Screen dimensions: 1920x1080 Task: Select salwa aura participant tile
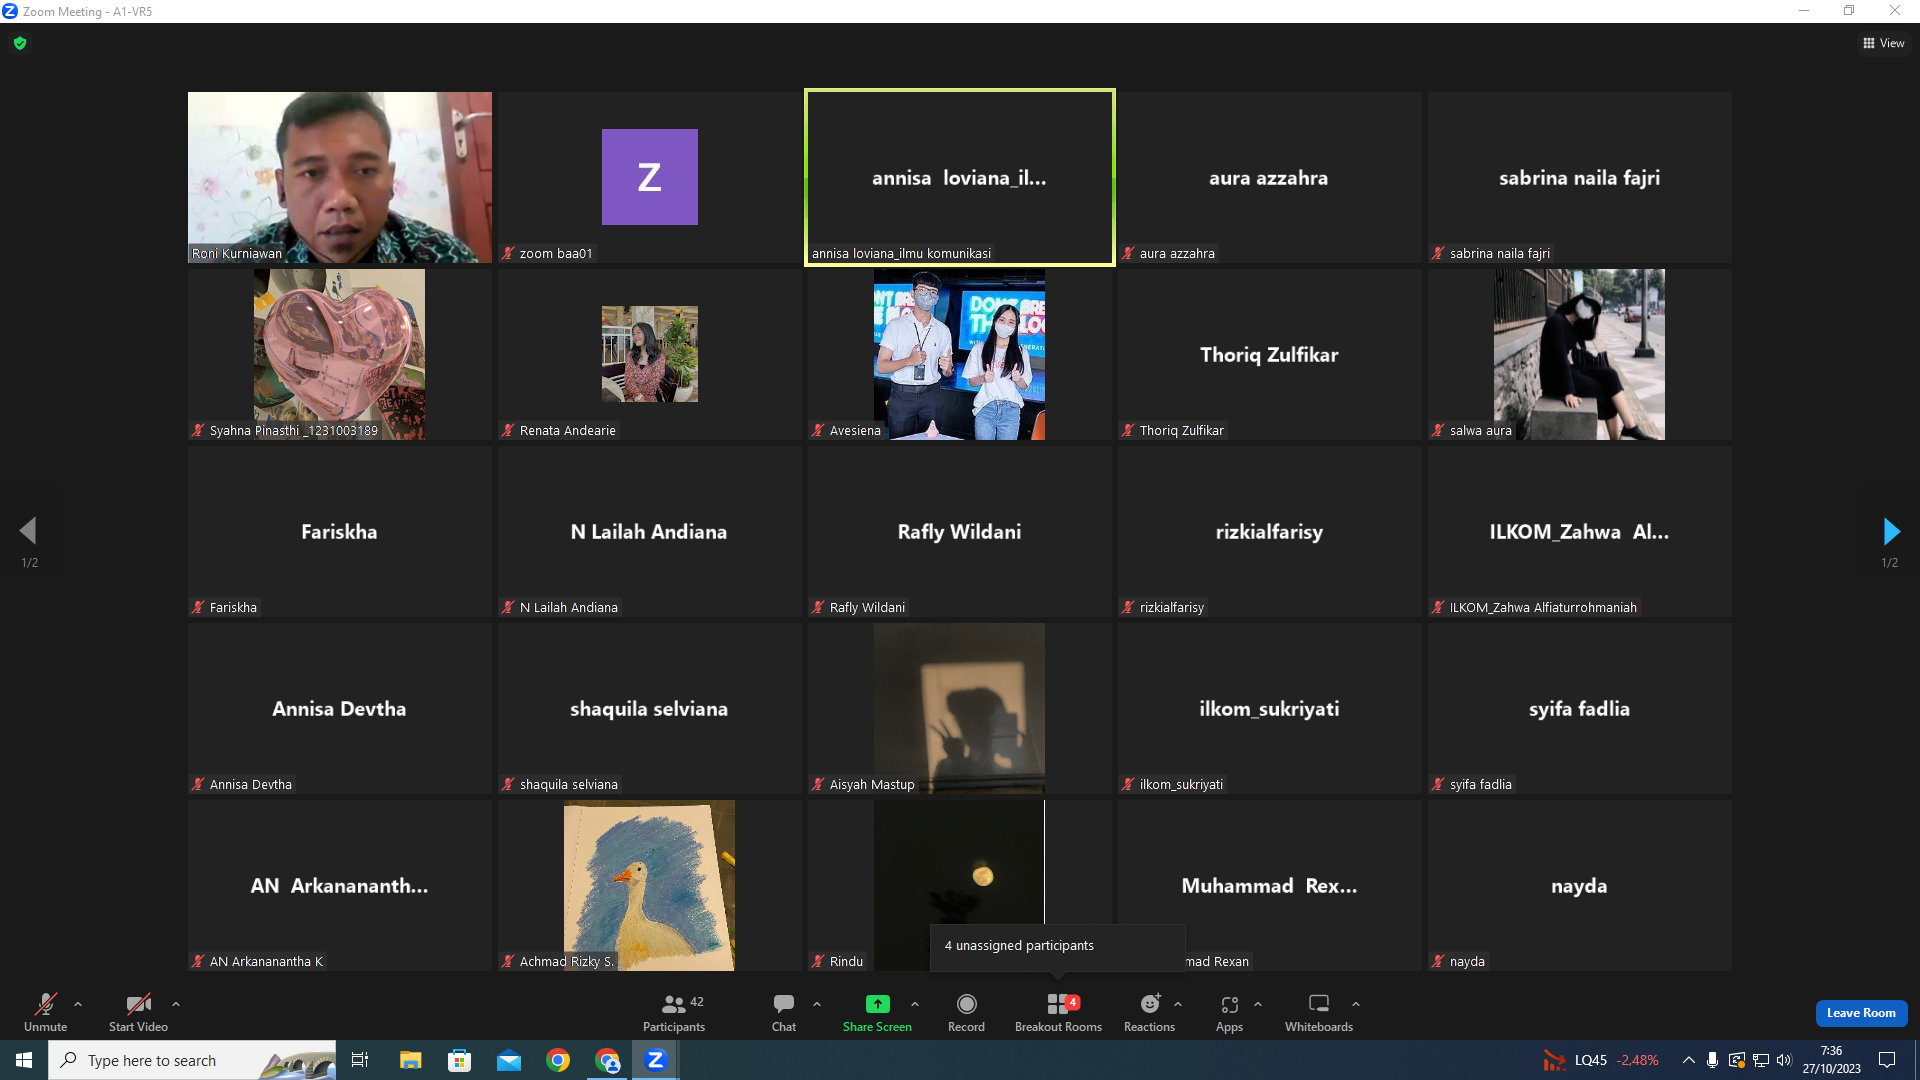[1580, 354]
